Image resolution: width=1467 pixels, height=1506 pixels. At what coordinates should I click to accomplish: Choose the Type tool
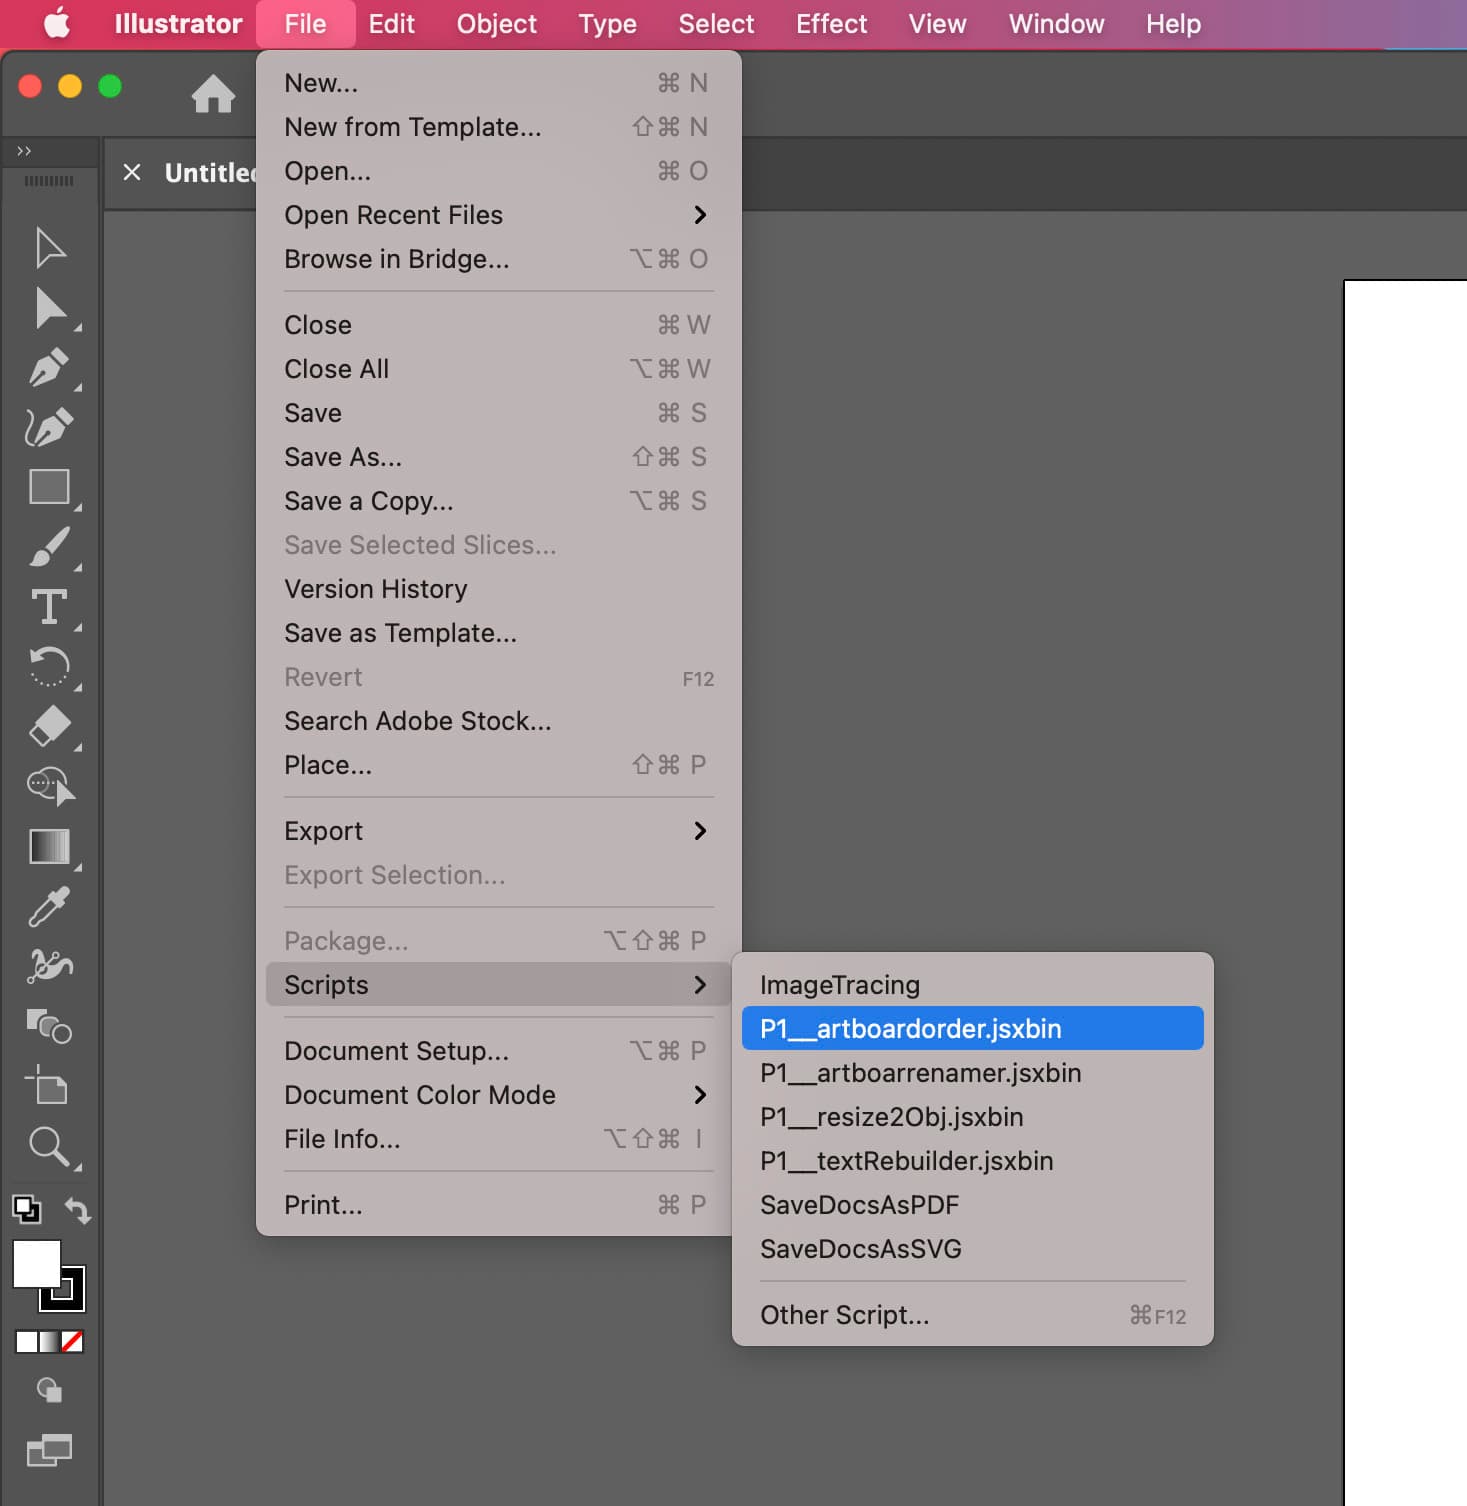click(x=50, y=608)
